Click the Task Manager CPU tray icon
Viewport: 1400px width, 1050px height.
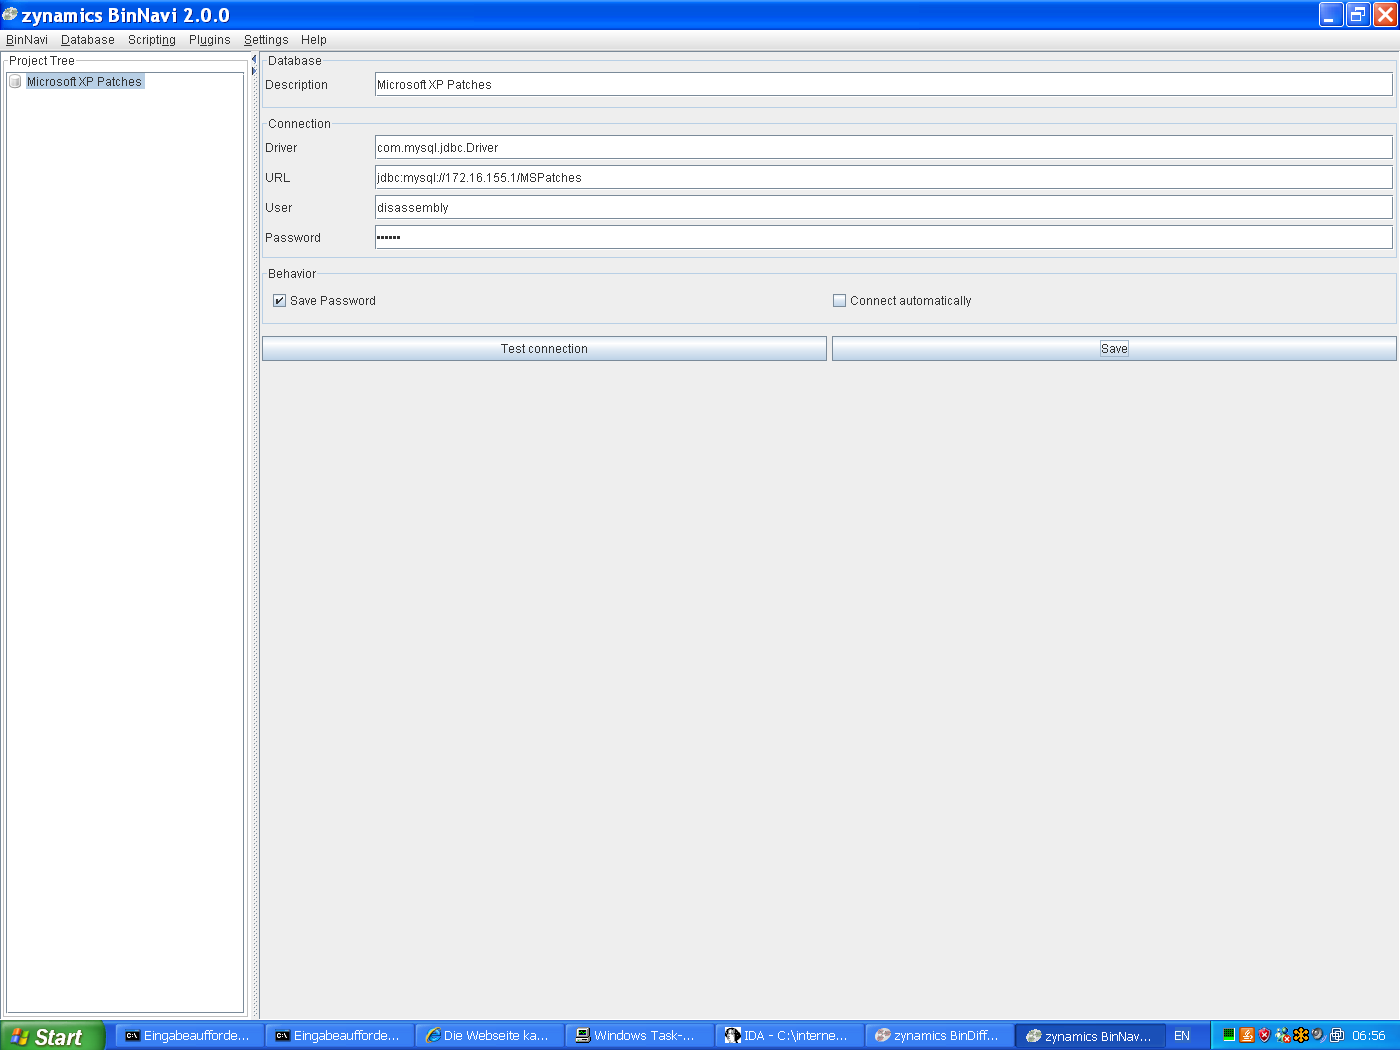pos(1229,1035)
